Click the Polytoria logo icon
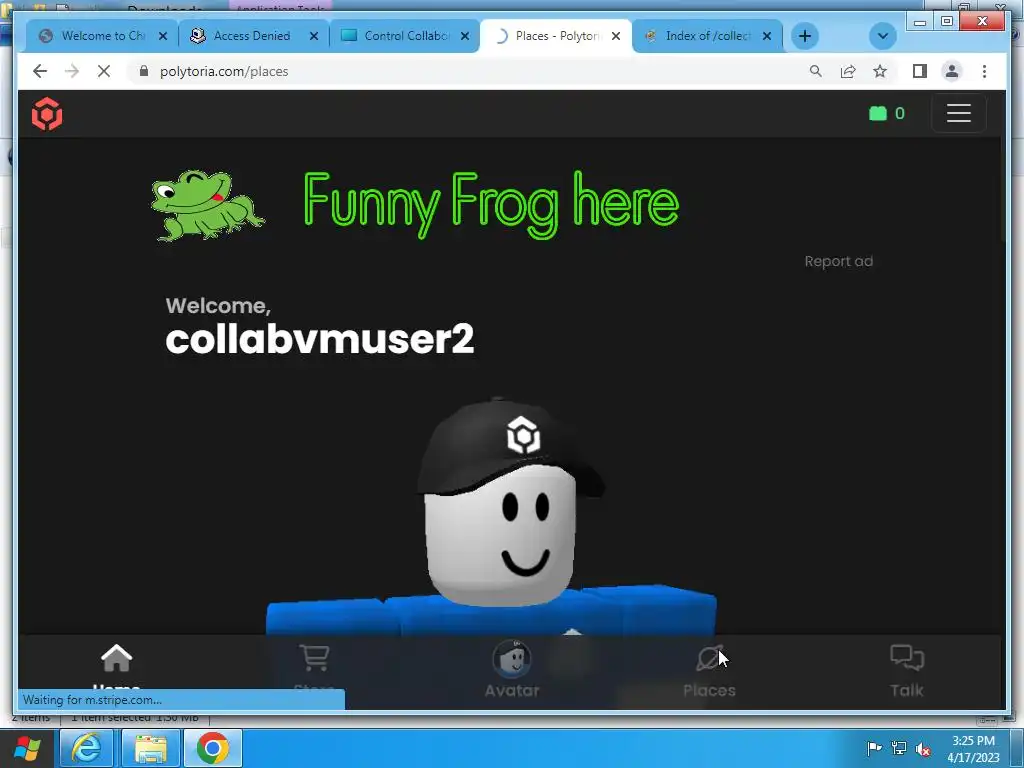Image resolution: width=1024 pixels, height=768 pixels. (x=47, y=114)
